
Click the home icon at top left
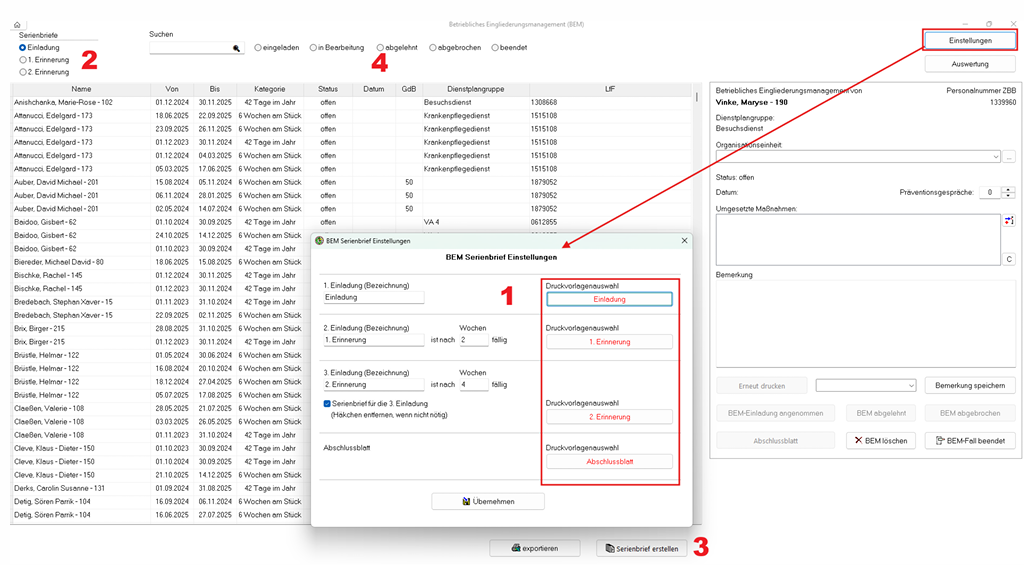[x=17, y=25]
